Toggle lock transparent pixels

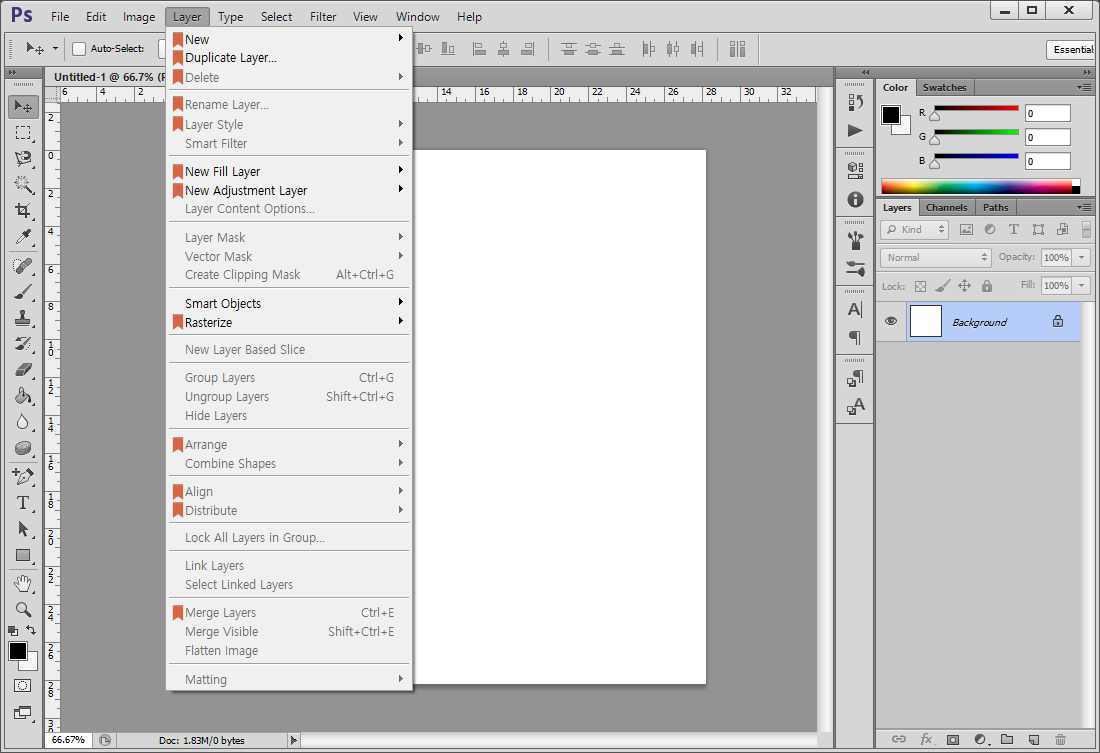pos(920,286)
